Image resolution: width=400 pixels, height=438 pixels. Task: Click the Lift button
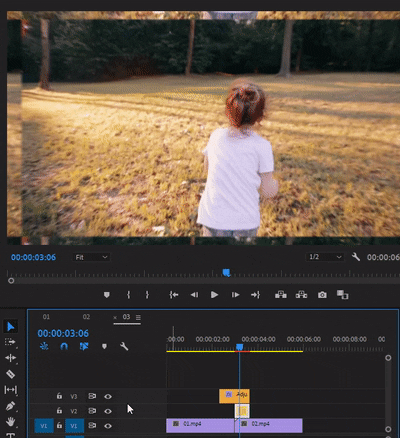281,295
